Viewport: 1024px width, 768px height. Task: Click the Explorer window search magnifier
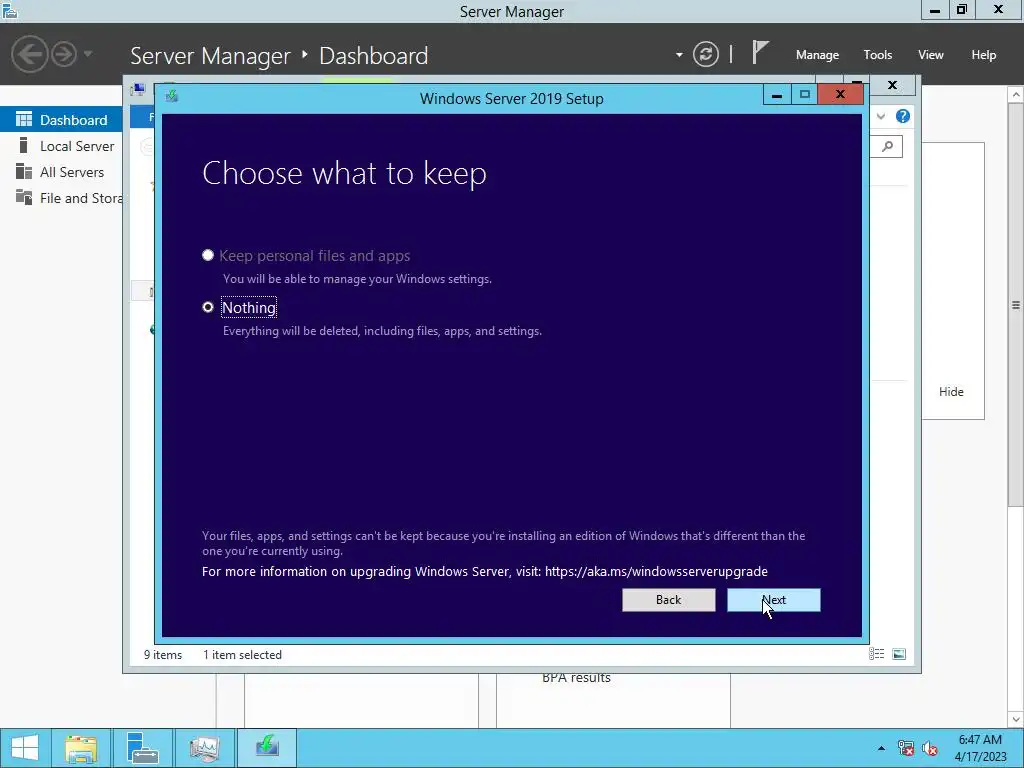[888, 146]
